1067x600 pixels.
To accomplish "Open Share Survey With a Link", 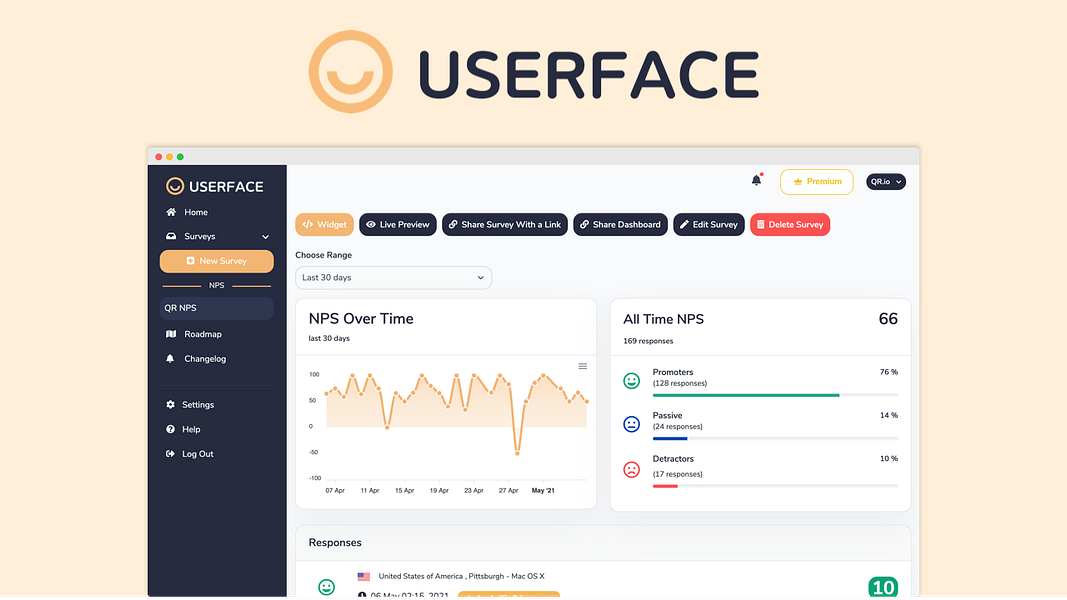I will tap(504, 224).
